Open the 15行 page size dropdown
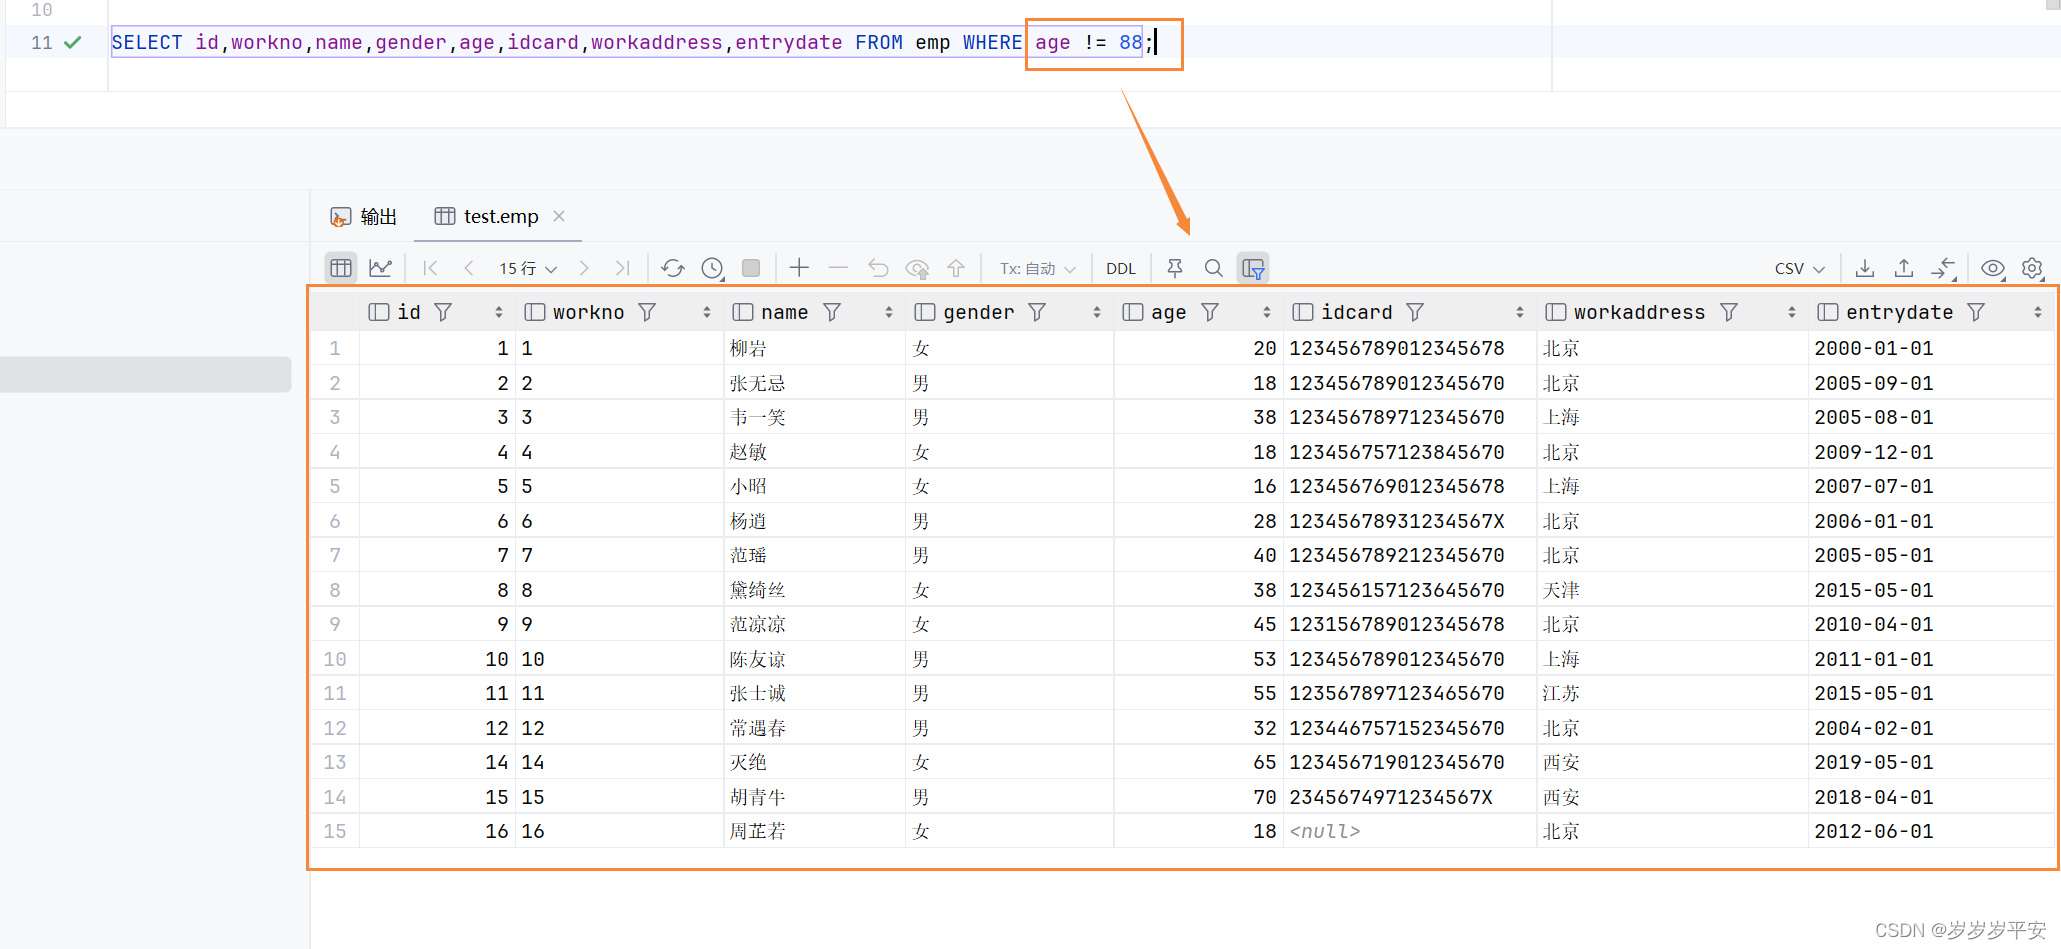Screen dimensions: 2061x949 (x=527, y=268)
